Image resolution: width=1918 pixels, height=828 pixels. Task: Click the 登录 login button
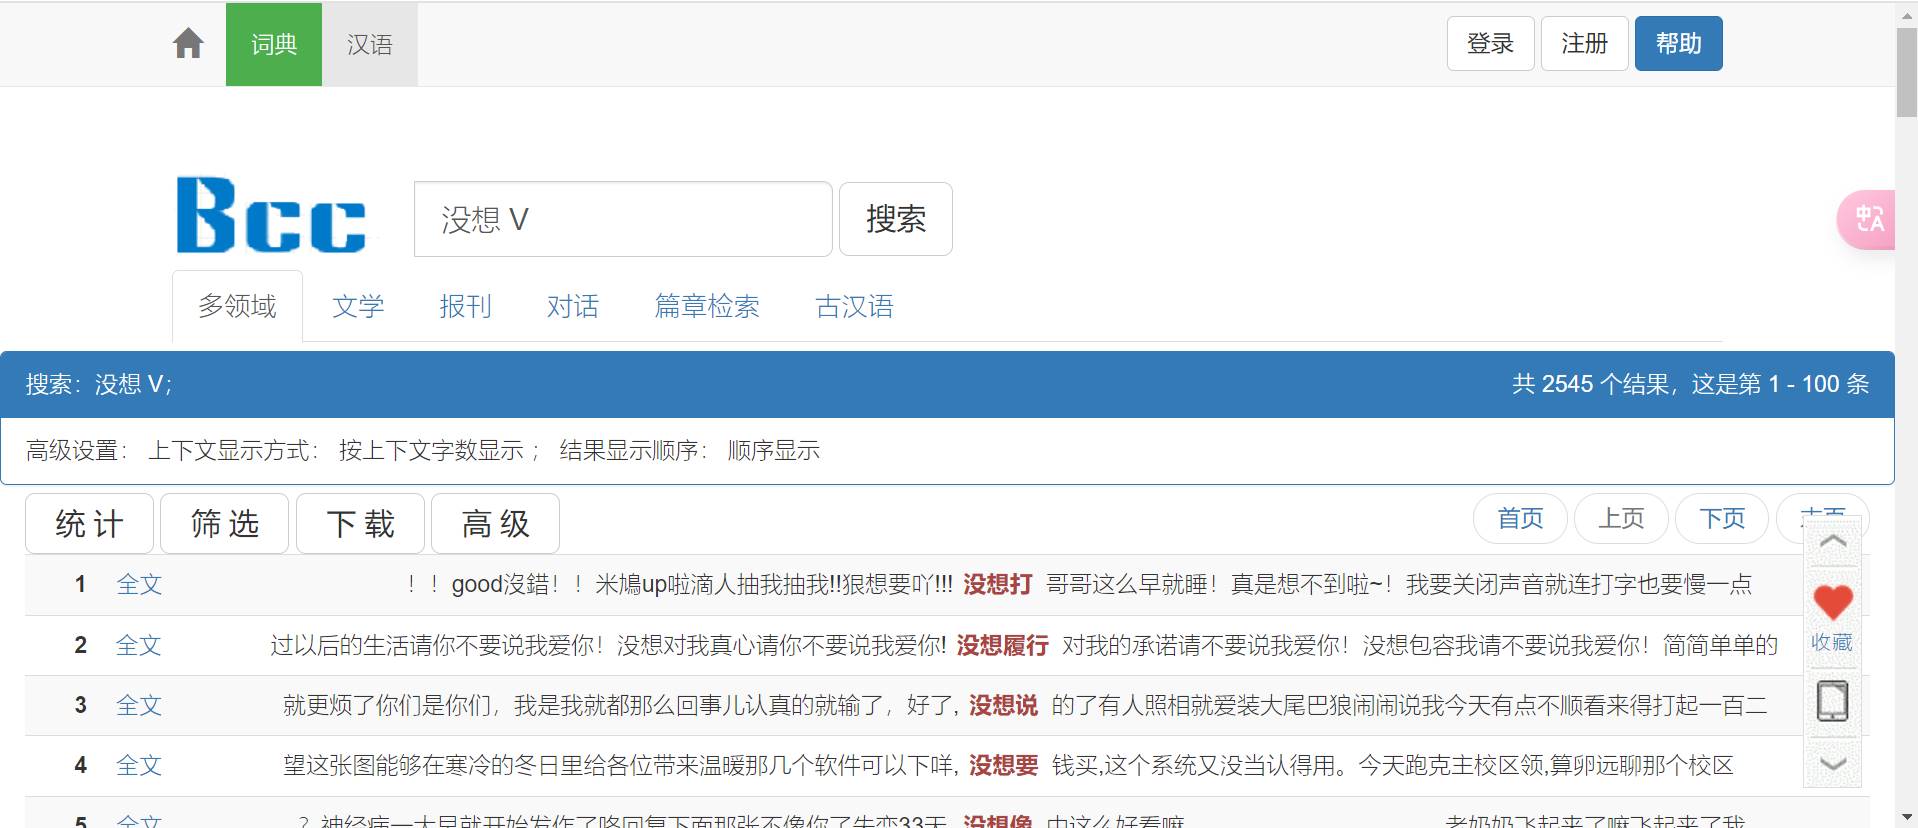pyautogui.click(x=1489, y=44)
